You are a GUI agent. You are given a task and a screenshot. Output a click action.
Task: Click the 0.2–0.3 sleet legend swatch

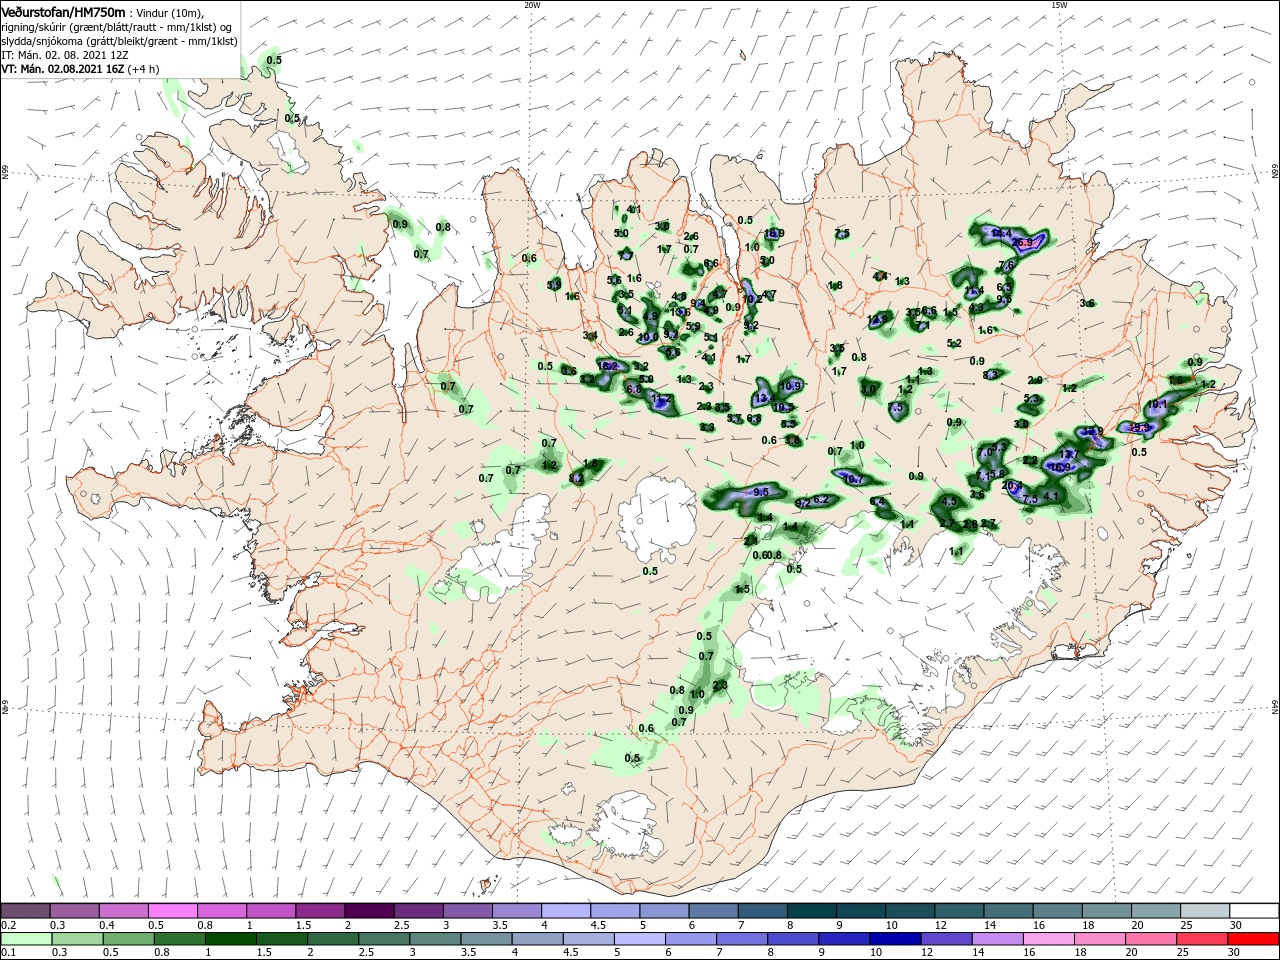pyautogui.click(x=26, y=910)
